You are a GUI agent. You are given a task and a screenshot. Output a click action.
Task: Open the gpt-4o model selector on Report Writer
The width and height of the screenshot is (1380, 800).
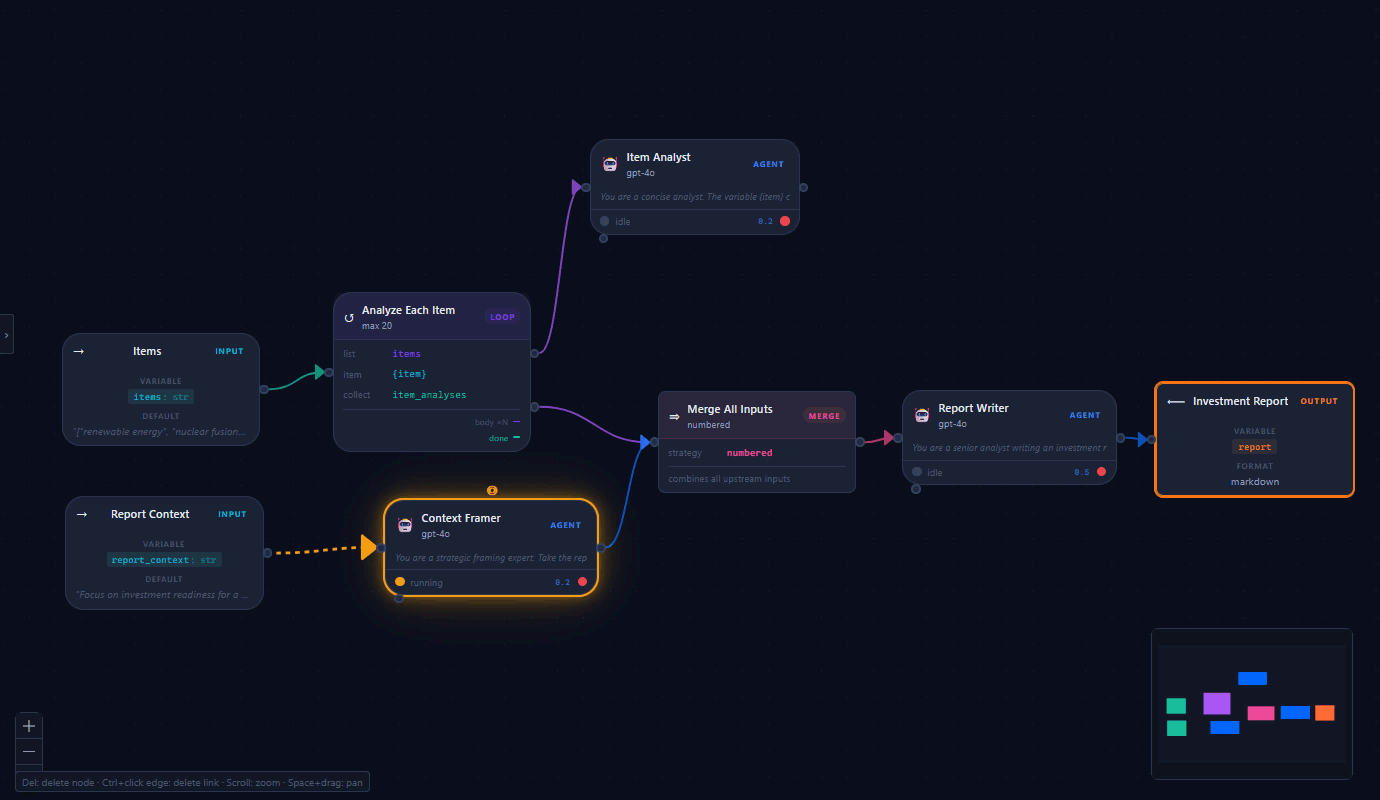coord(950,423)
